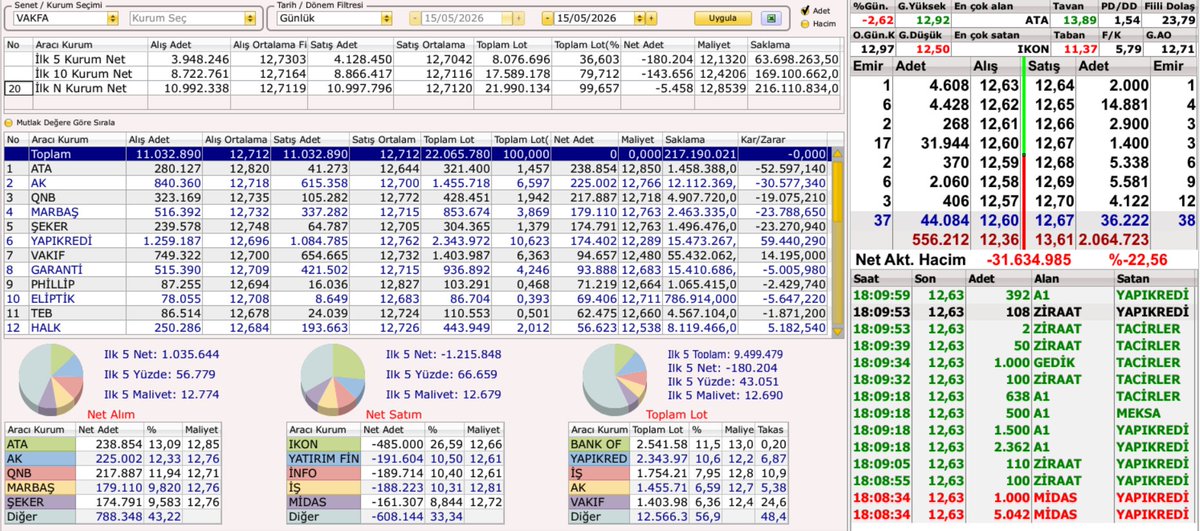Viewport: 1200px width, 531px height.
Task: Click the Uygula button
Action: [x=722, y=18]
